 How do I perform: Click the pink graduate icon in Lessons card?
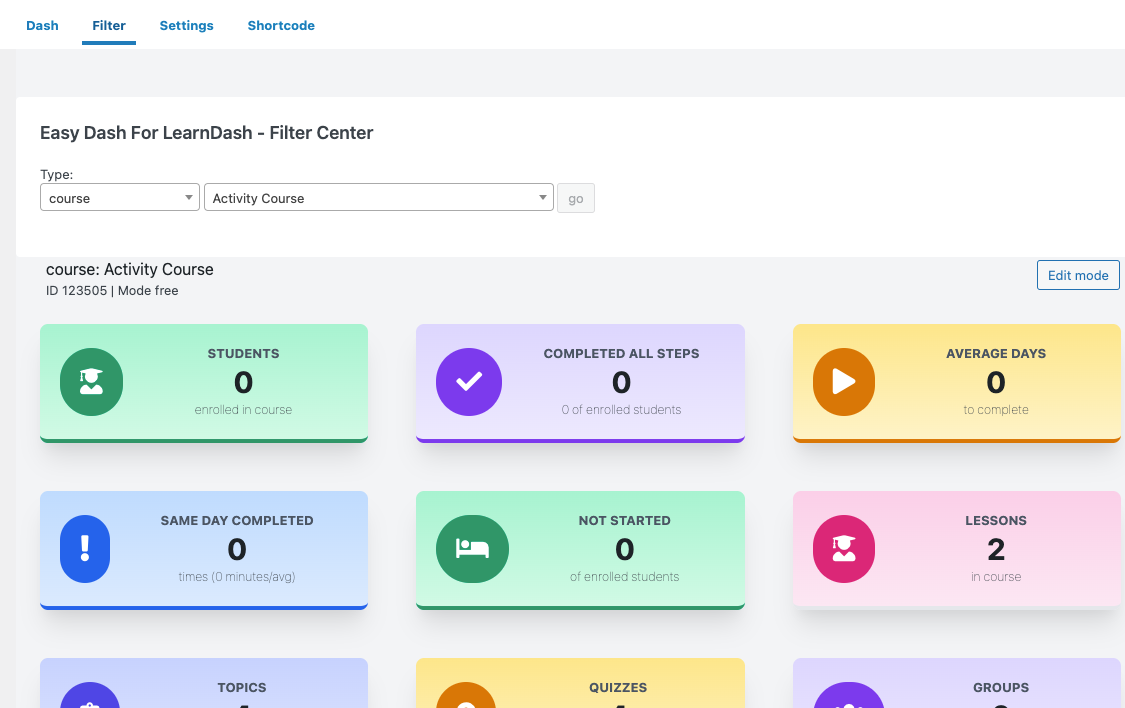[x=844, y=549]
